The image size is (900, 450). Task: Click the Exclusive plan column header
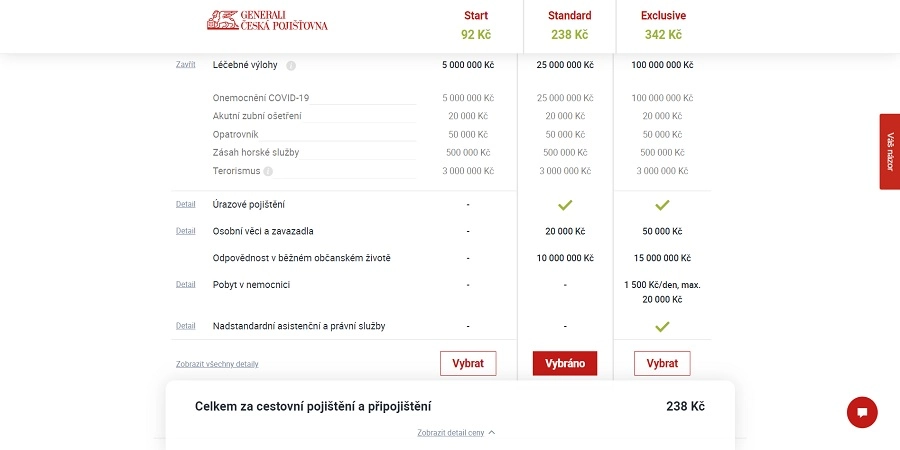[x=663, y=25]
